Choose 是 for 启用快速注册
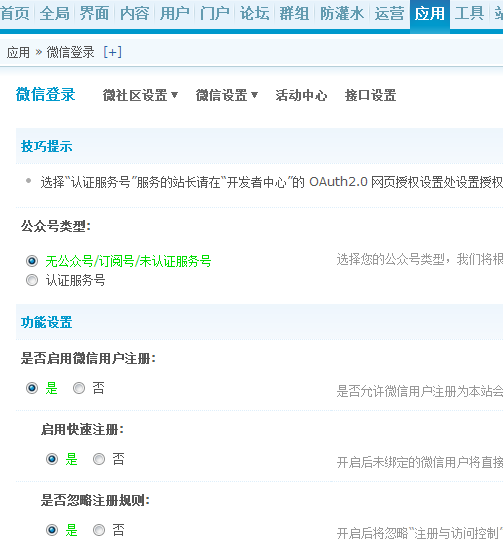 (x=52, y=459)
